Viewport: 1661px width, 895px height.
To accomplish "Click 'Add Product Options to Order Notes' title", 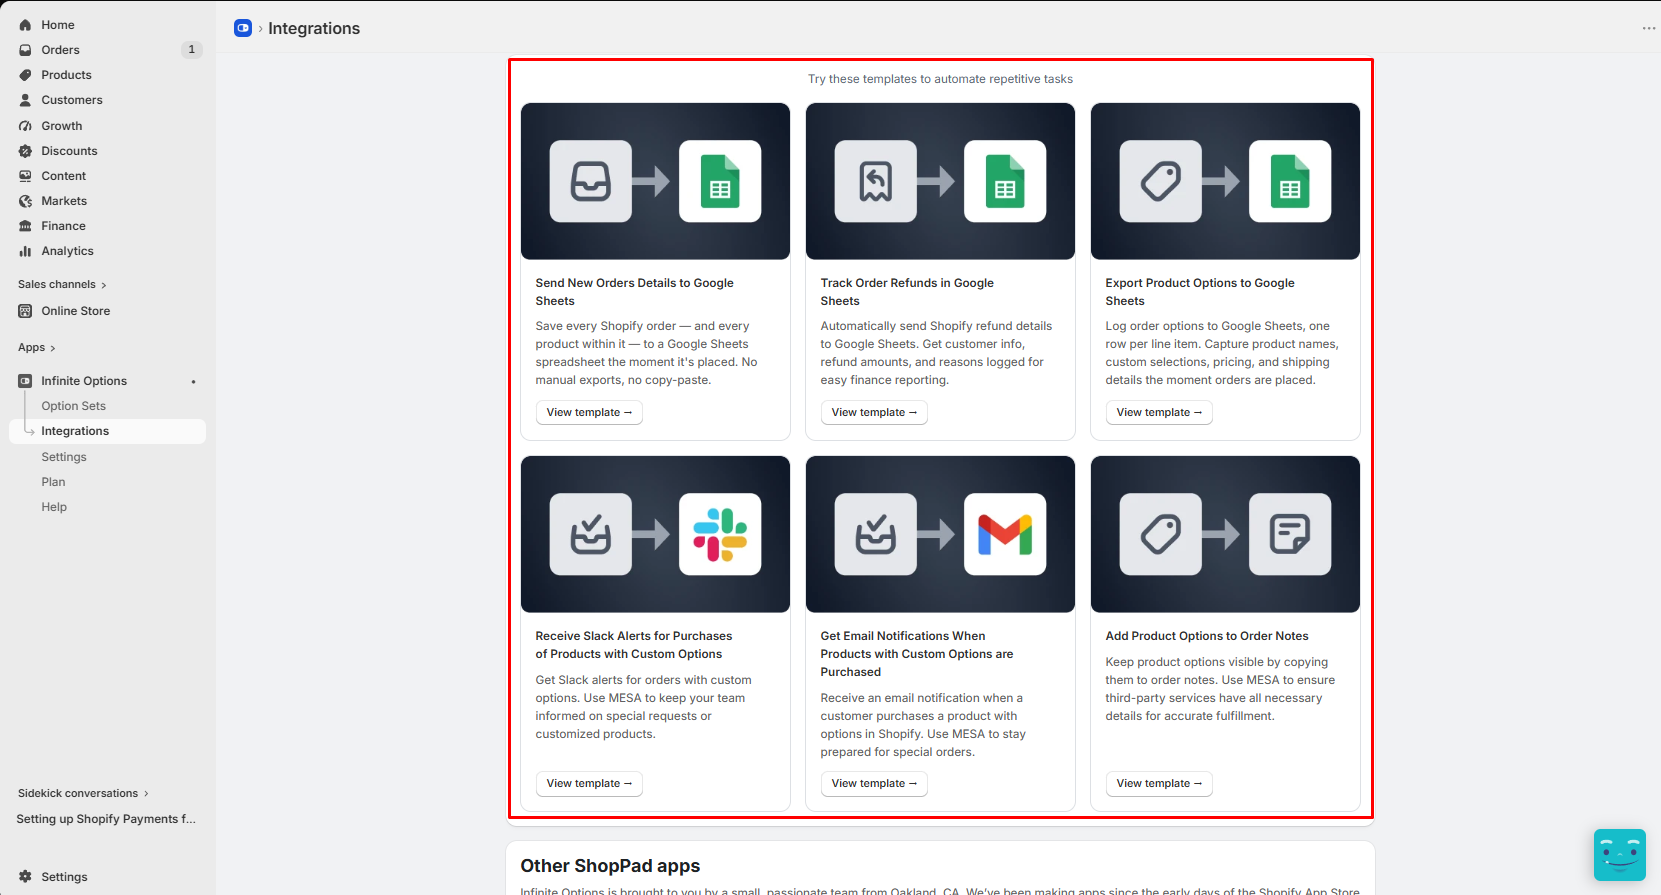I will click(x=1207, y=636).
